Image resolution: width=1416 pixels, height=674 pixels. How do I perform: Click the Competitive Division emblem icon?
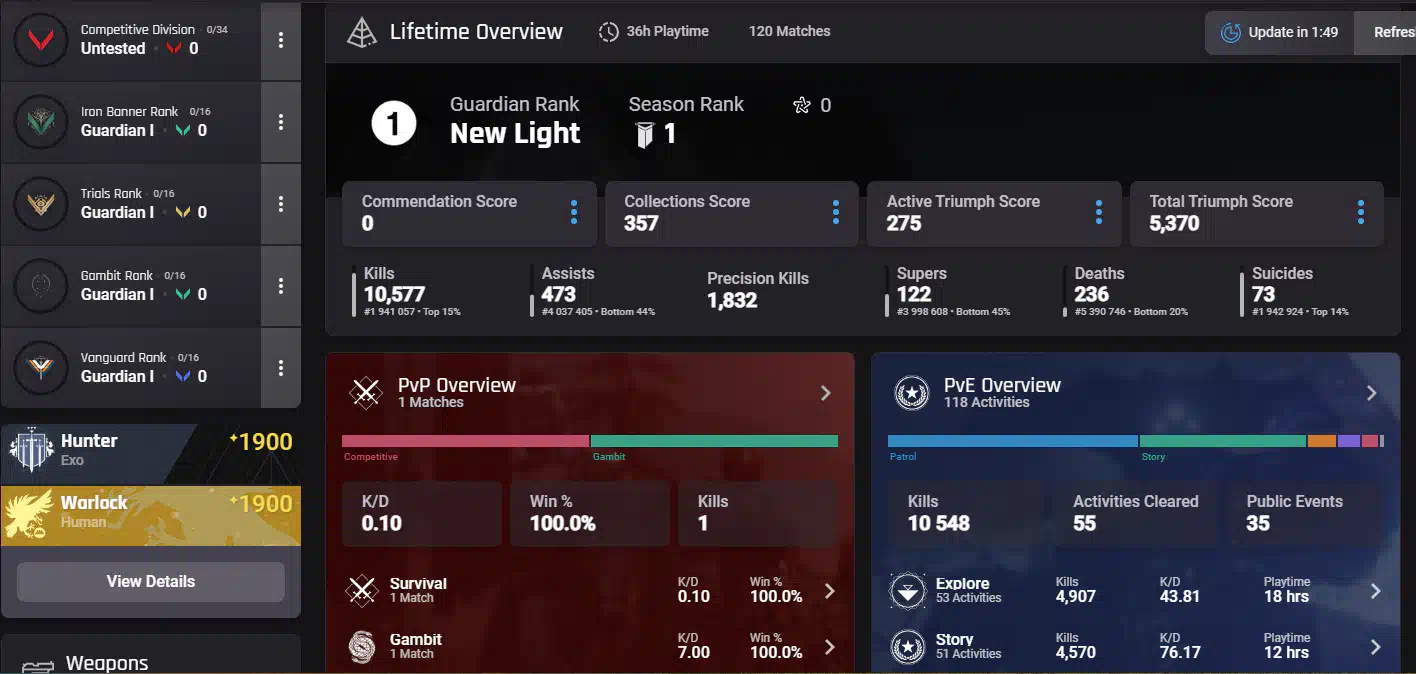pos(41,40)
